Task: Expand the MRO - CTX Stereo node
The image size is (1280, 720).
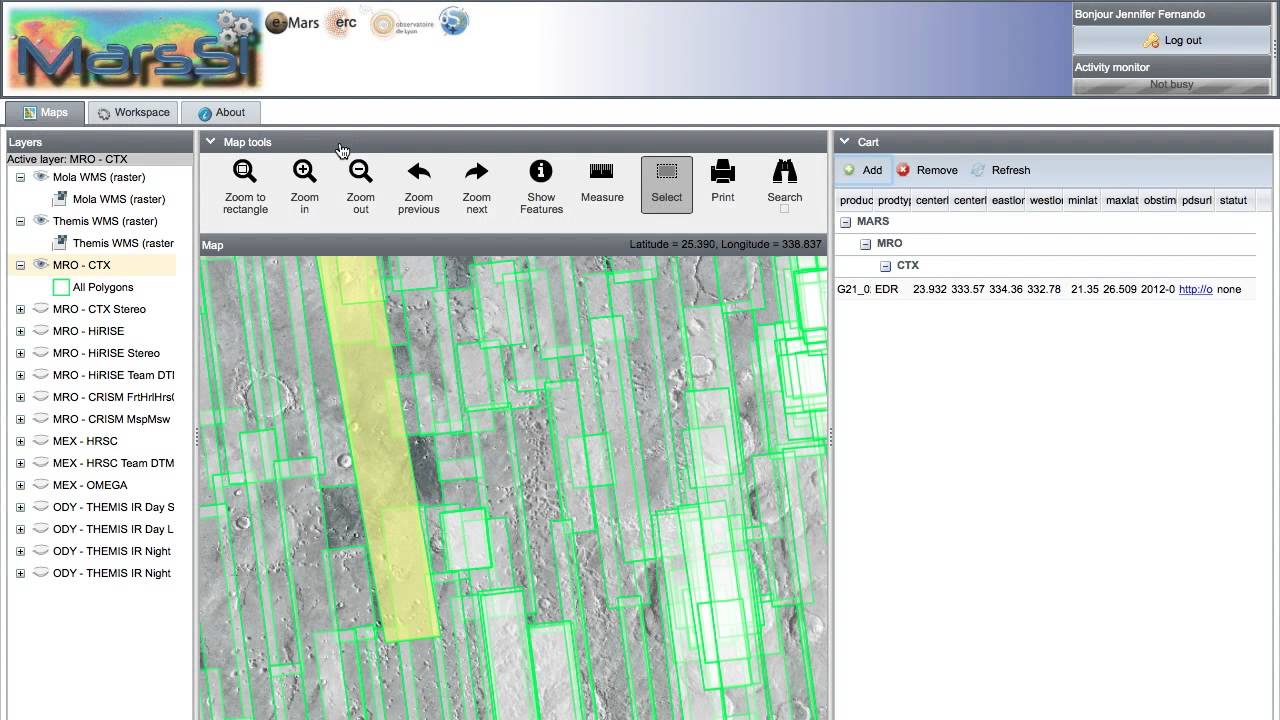Action: click(x=20, y=309)
